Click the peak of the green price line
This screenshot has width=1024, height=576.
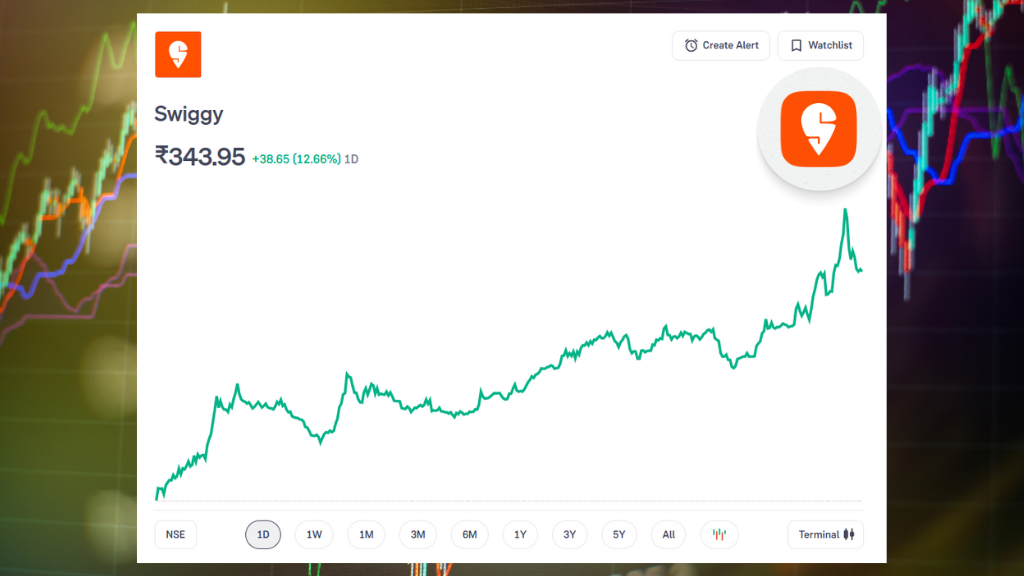pyautogui.click(x=845, y=210)
